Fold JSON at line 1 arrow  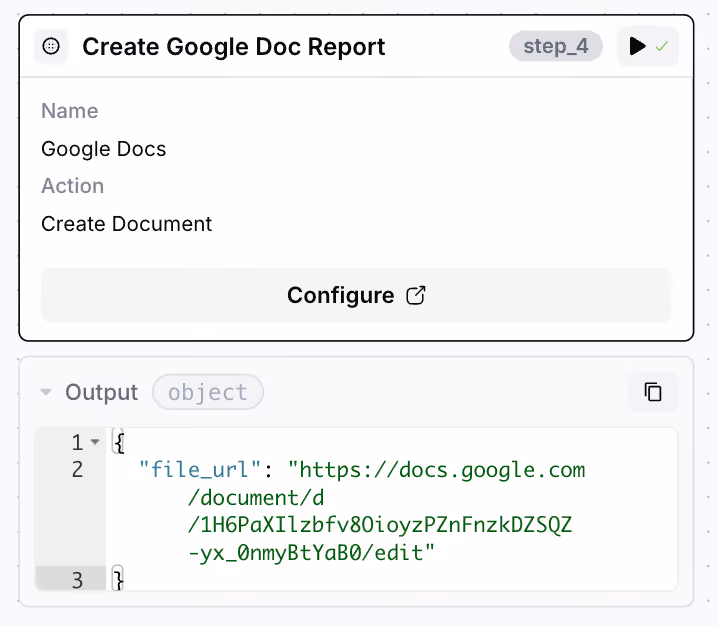point(95,442)
